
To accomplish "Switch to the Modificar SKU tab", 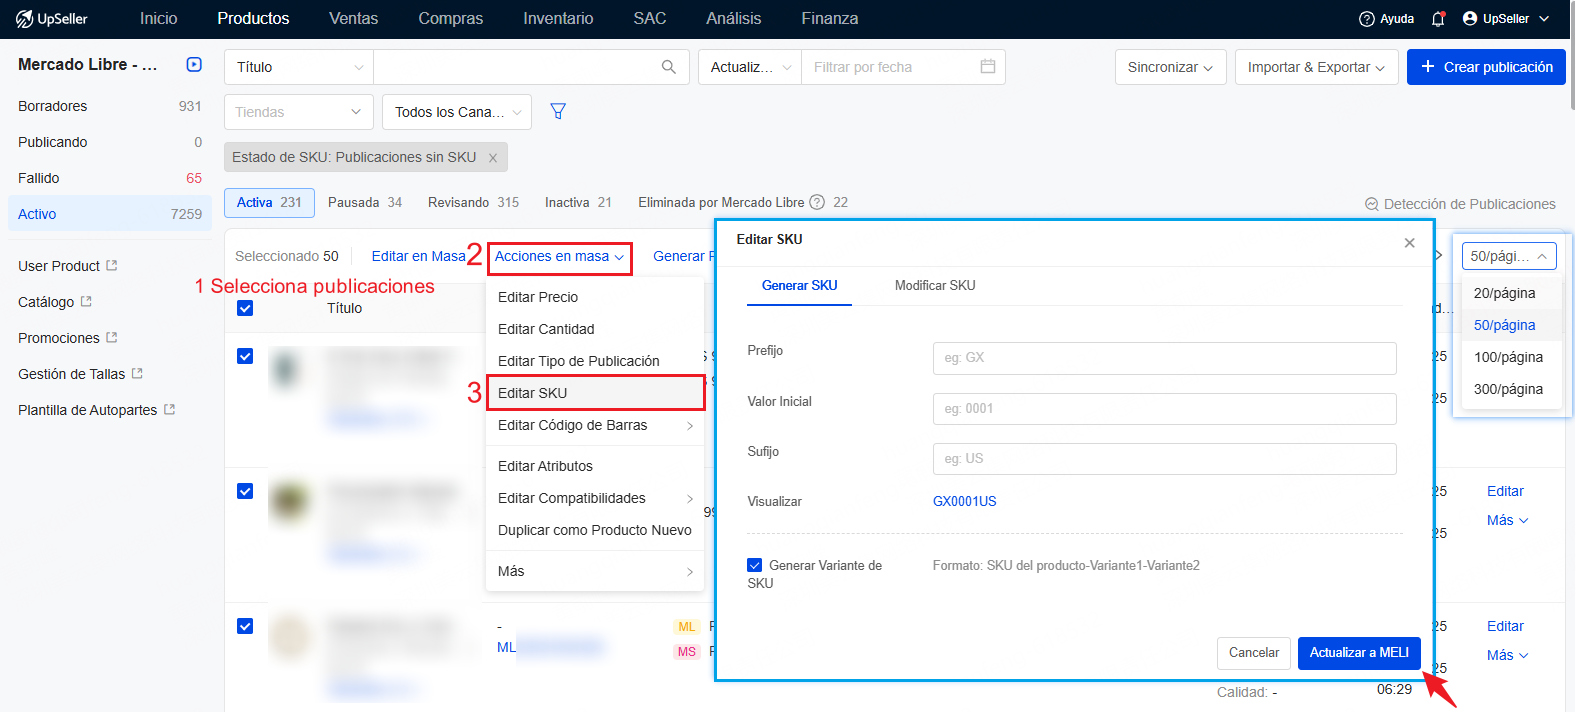I will pos(935,285).
